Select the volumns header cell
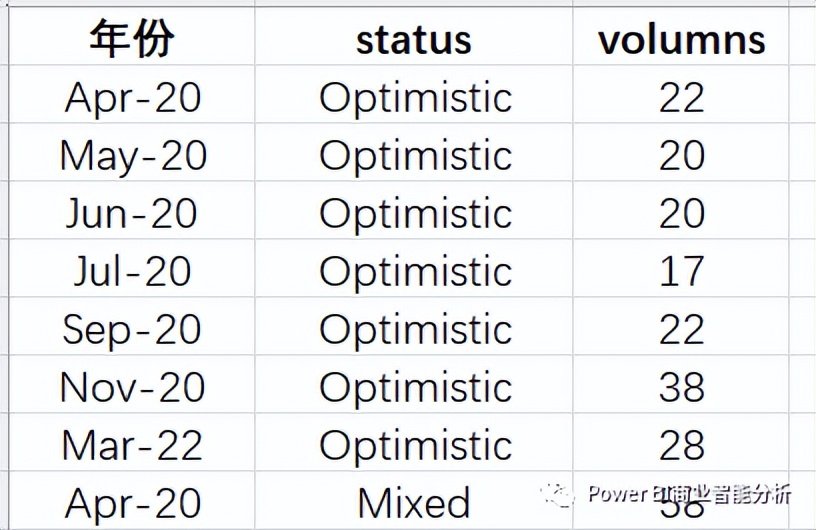The image size is (816, 530). pos(681,36)
